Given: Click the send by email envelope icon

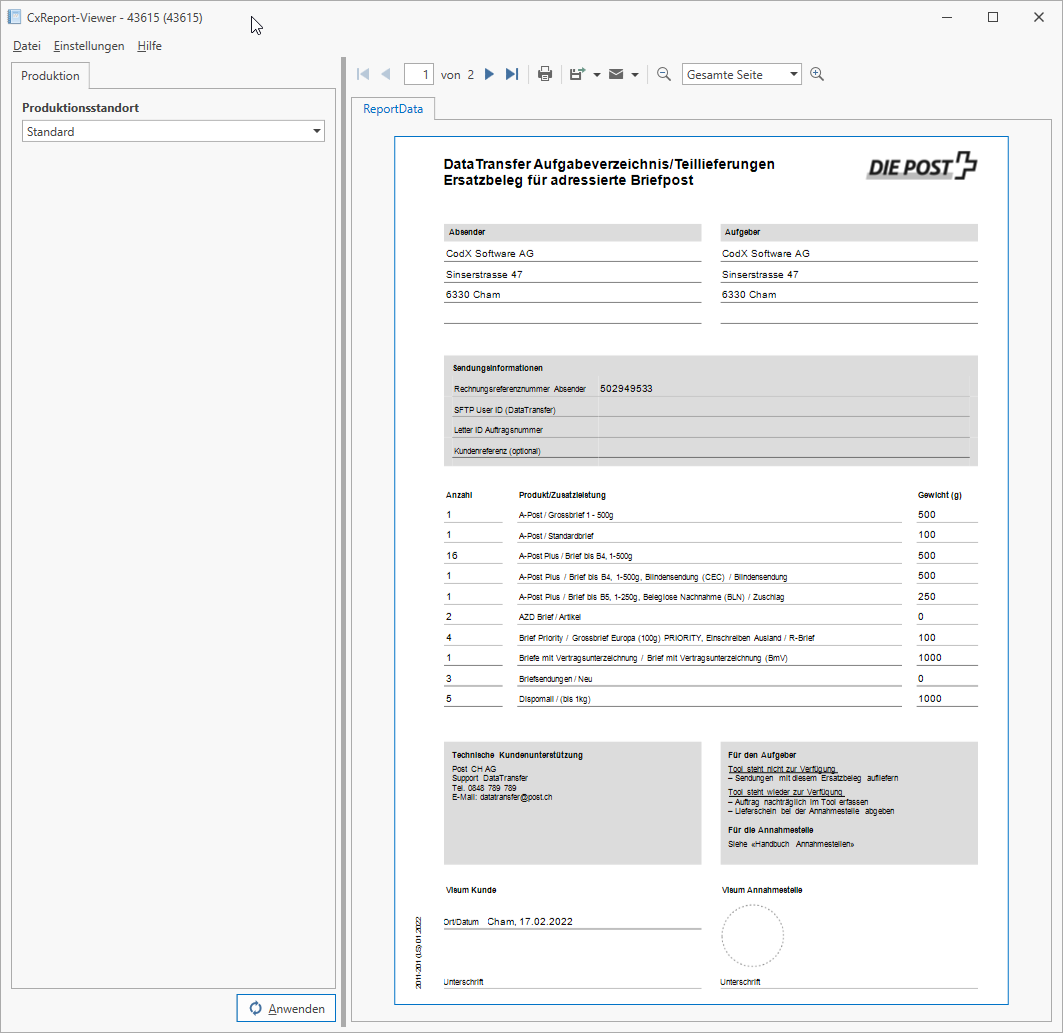Looking at the screenshot, I should (x=616, y=74).
